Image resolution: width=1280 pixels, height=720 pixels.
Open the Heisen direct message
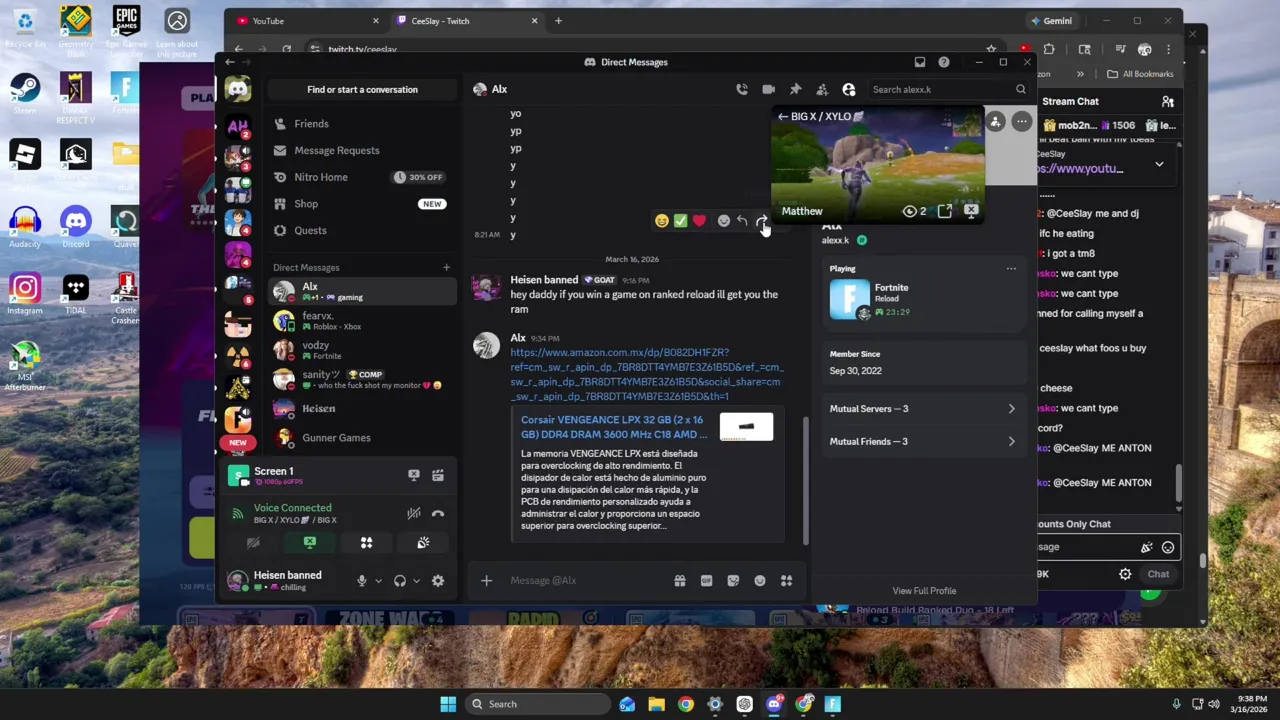(361, 408)
